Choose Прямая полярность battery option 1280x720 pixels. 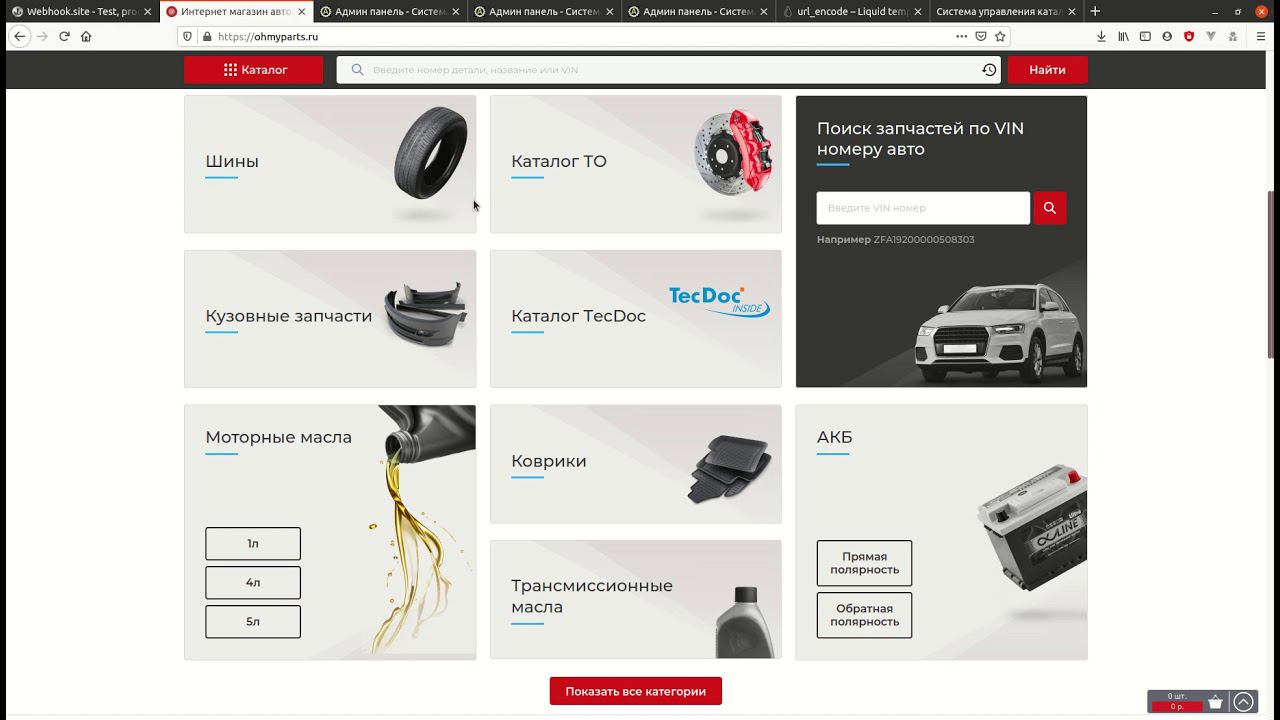click(x=864, y=563)
